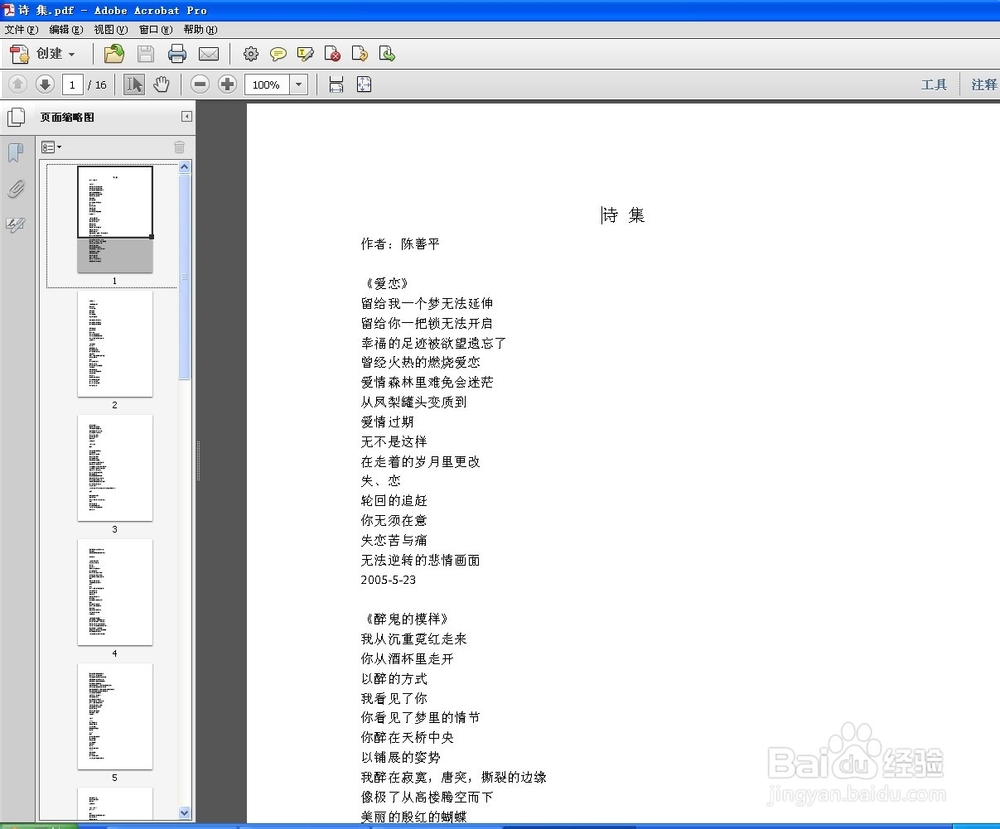Click the insert page icon

(386, 54)
